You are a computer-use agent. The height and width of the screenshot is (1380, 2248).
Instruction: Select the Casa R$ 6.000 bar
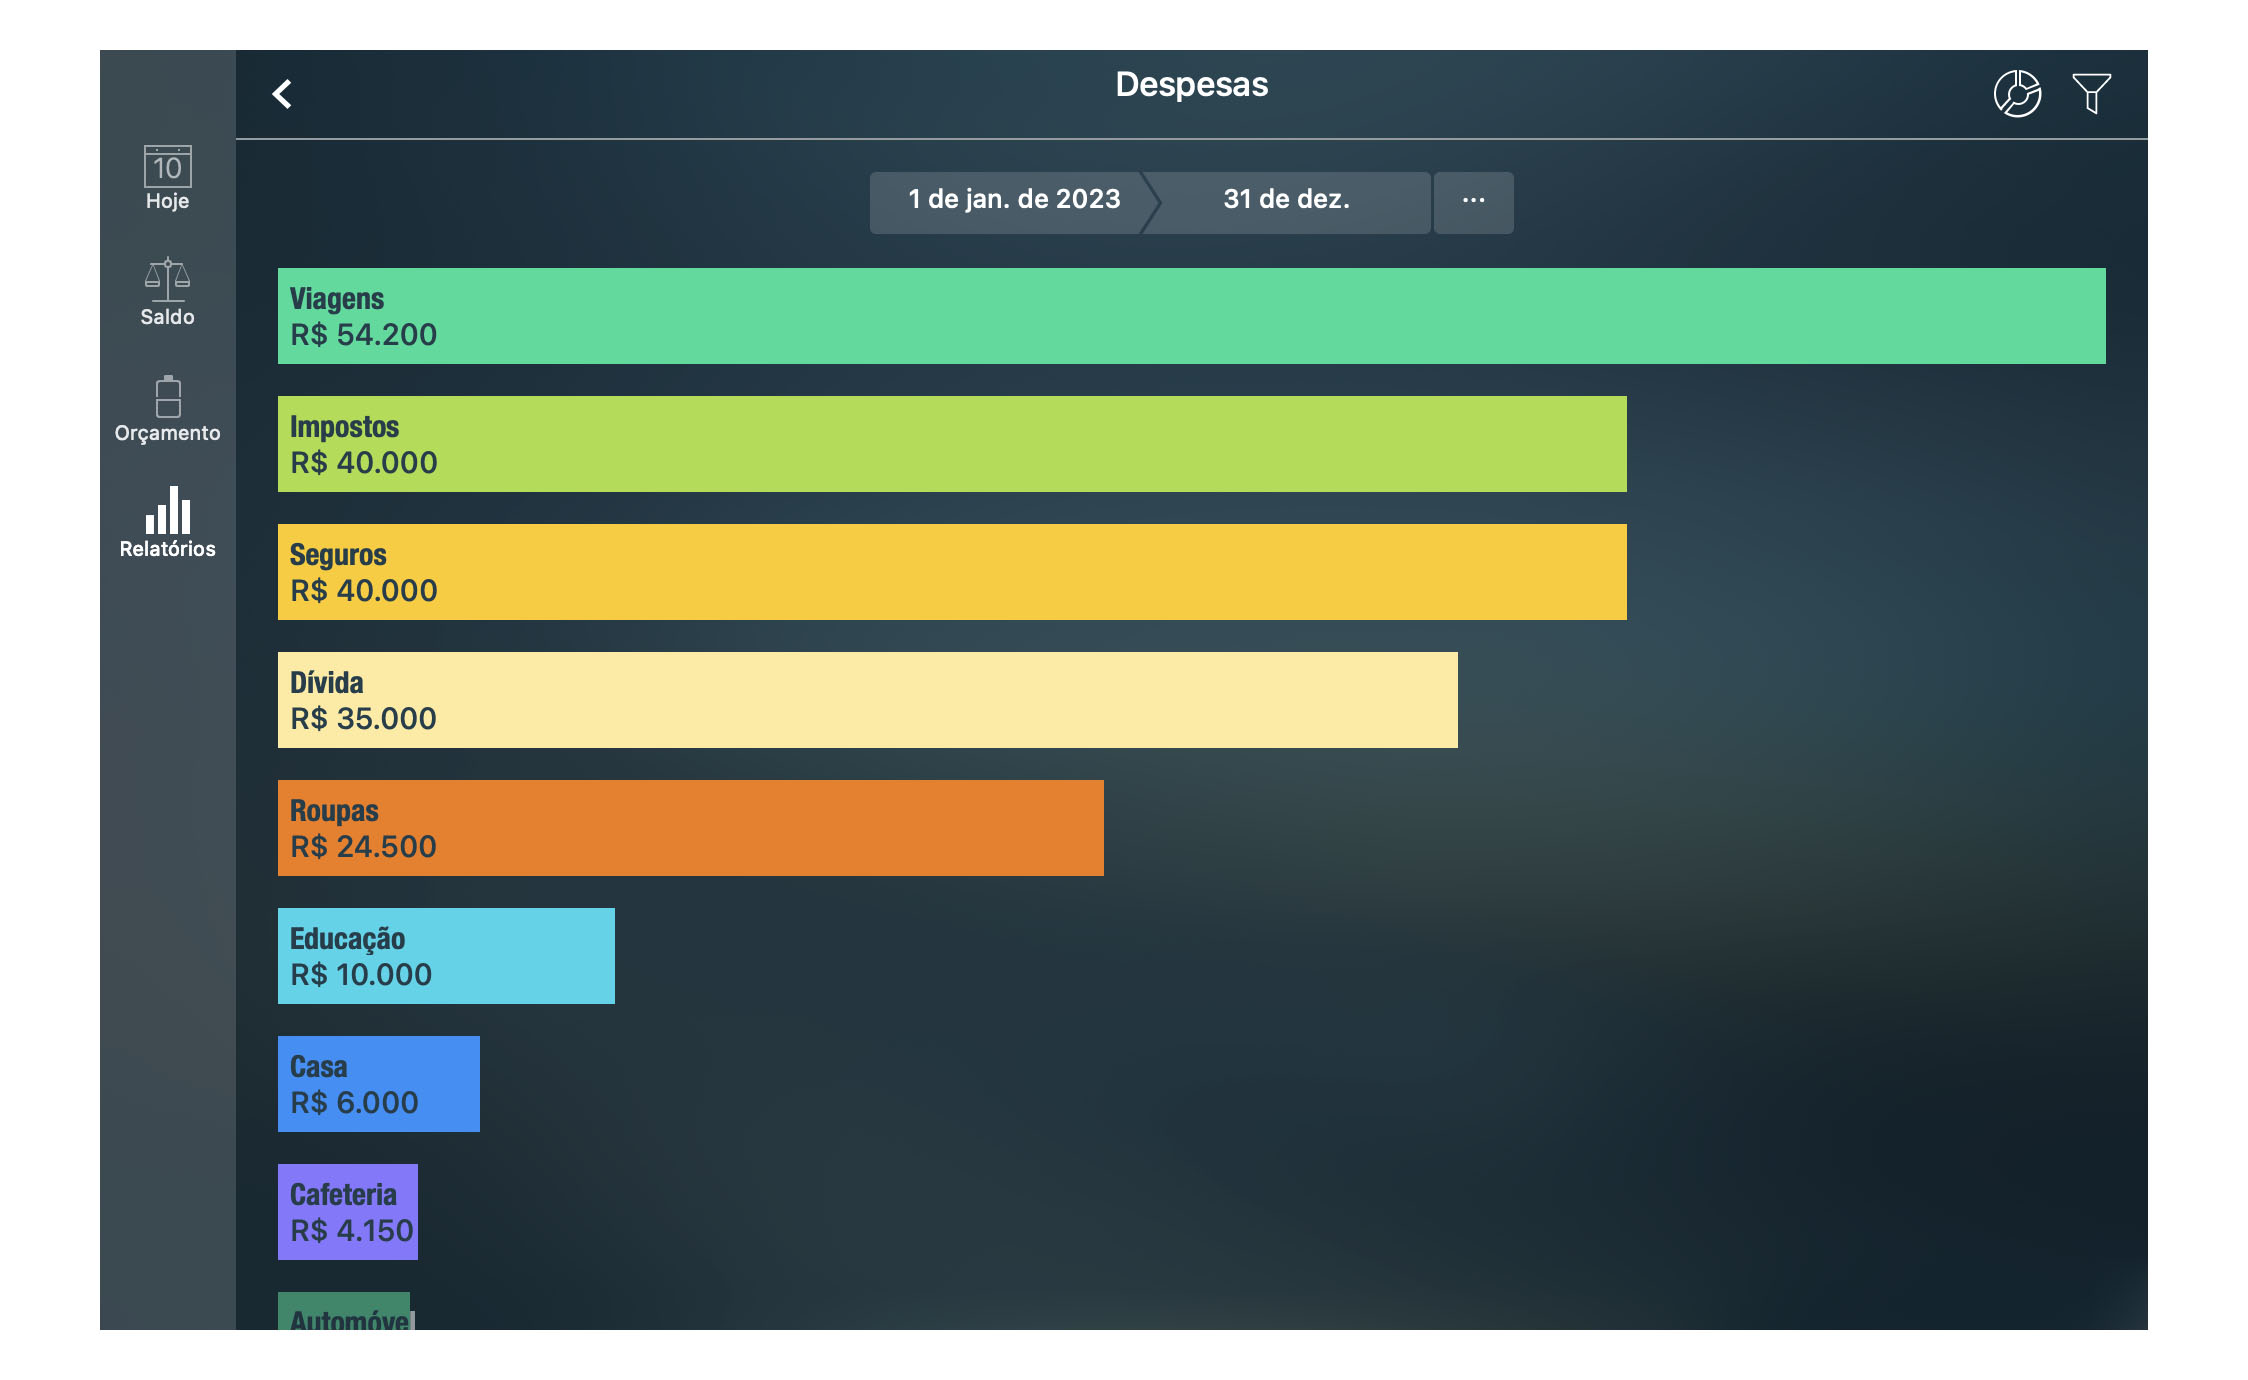click(x=379, y=1084)
